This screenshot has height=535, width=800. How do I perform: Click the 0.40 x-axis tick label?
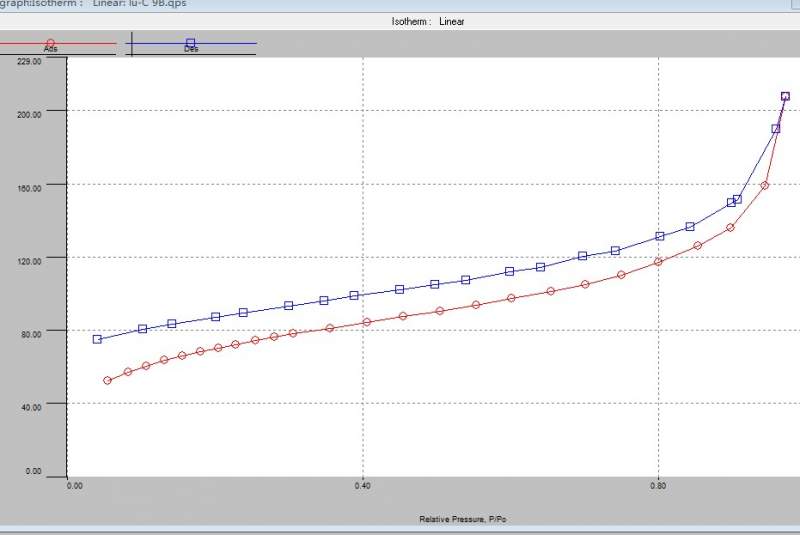coord(362,486)
